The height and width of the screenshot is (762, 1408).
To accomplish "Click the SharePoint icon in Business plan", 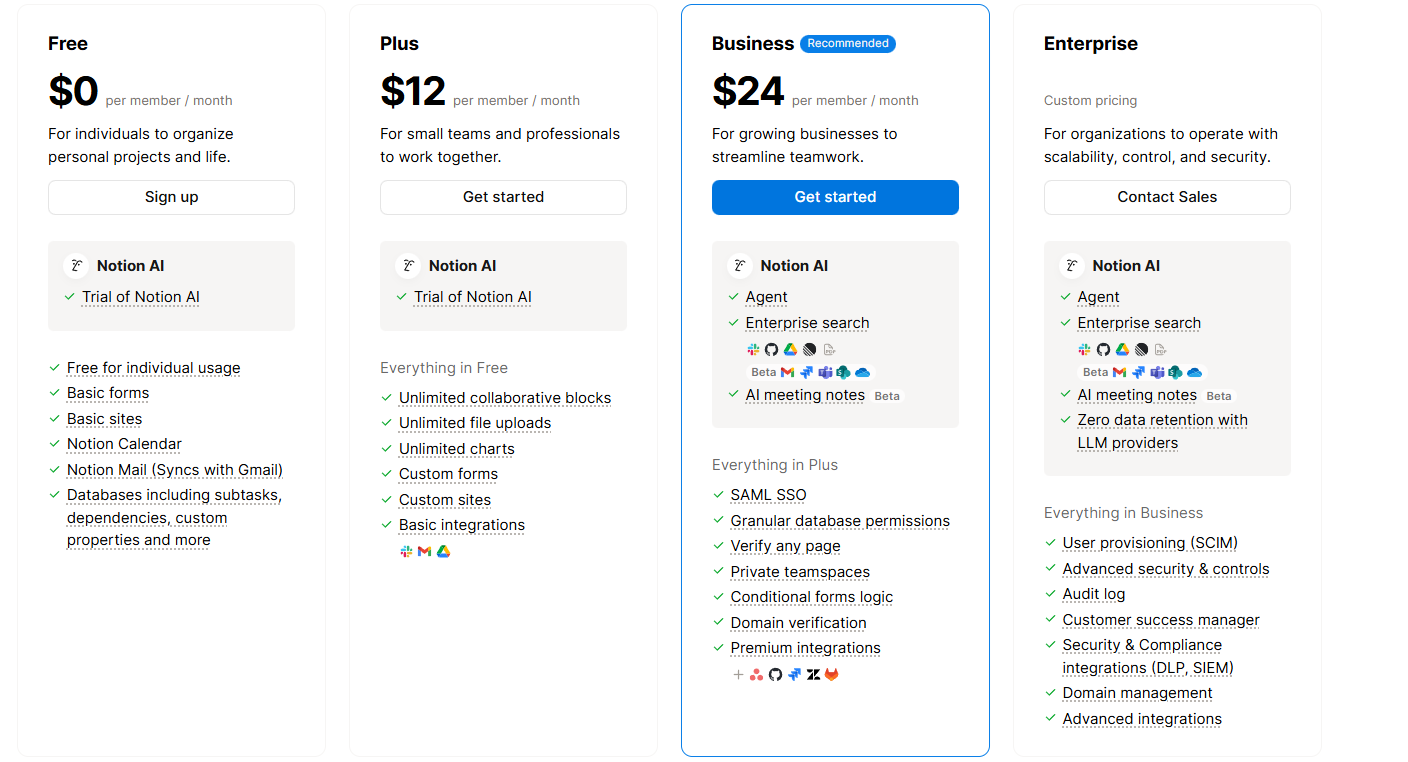I will [843, 372].
